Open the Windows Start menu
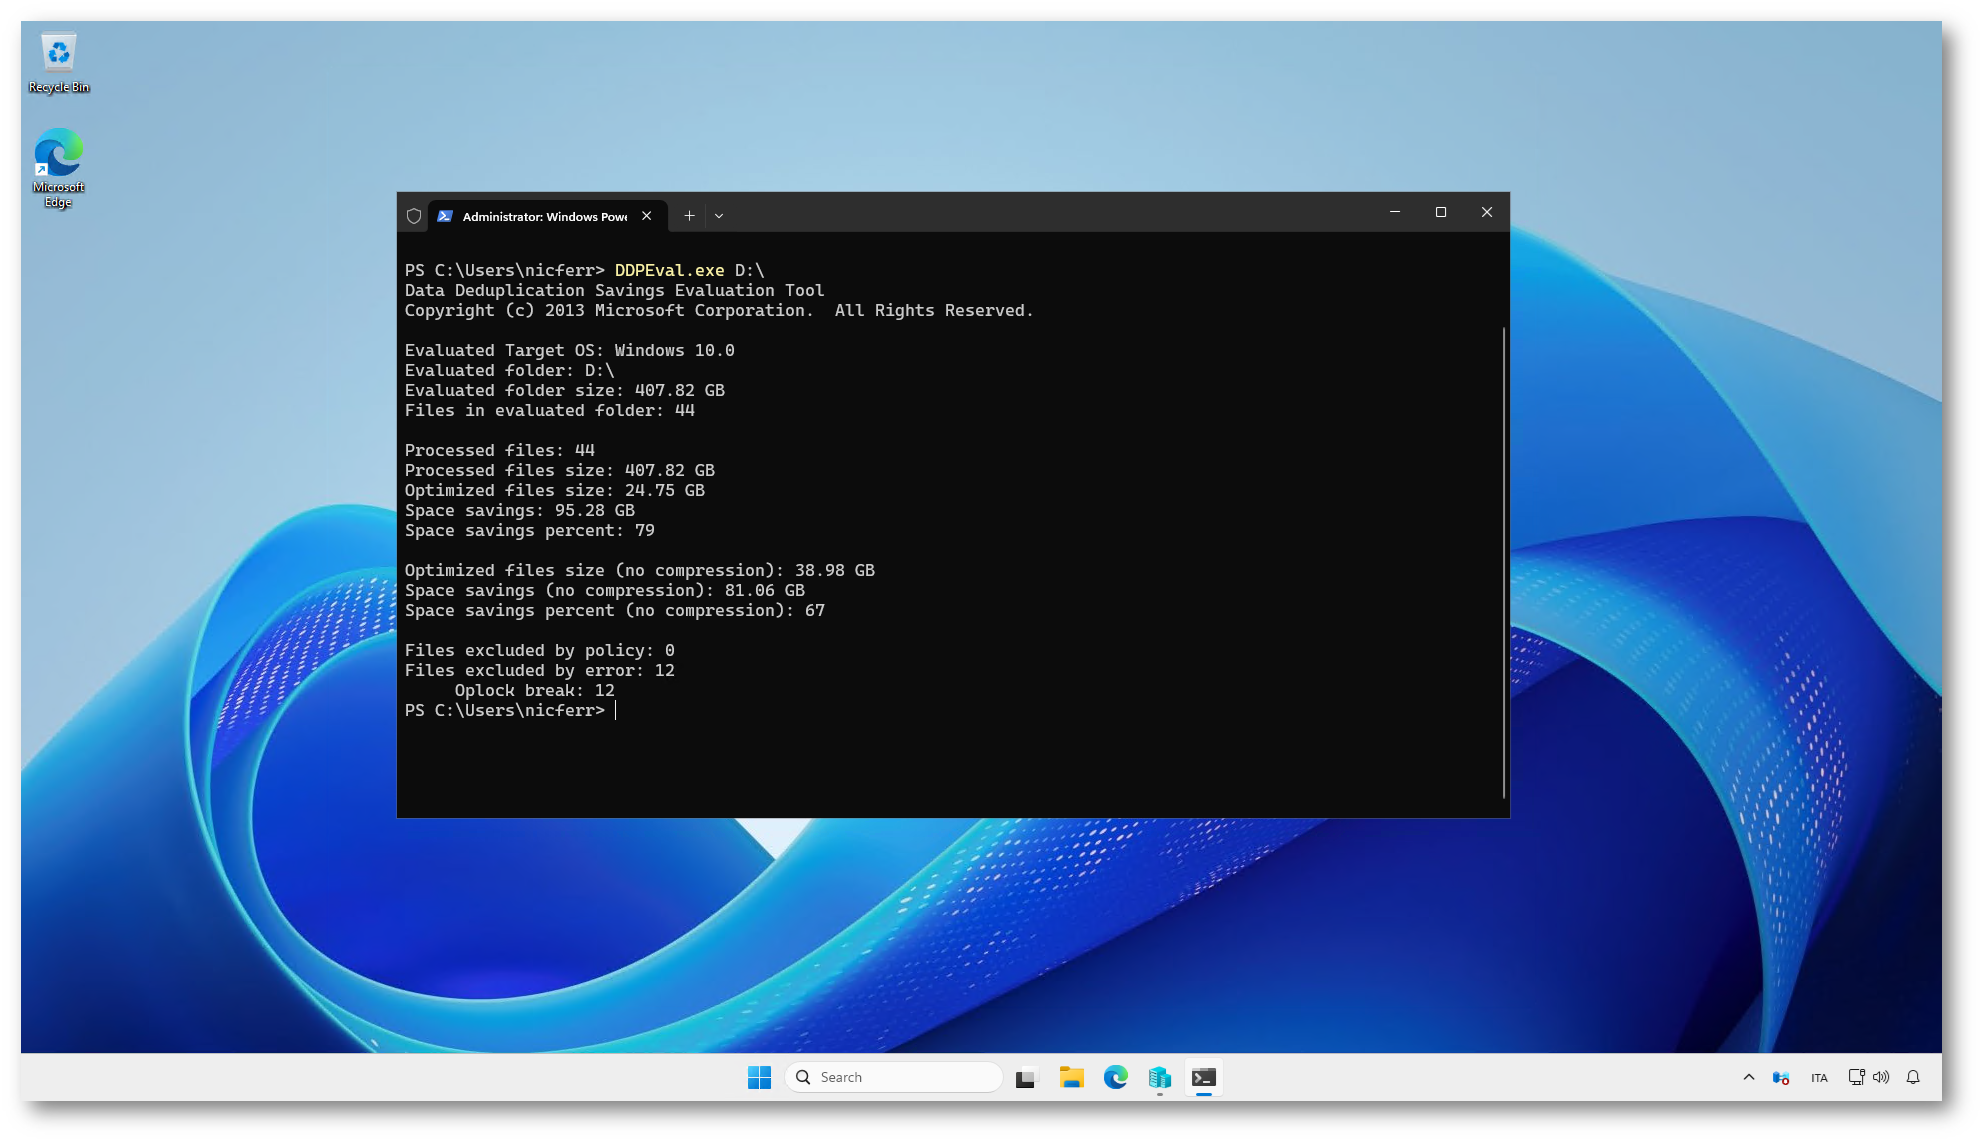Viewport: 1984px width, 1143px height. coord(759,1077)
